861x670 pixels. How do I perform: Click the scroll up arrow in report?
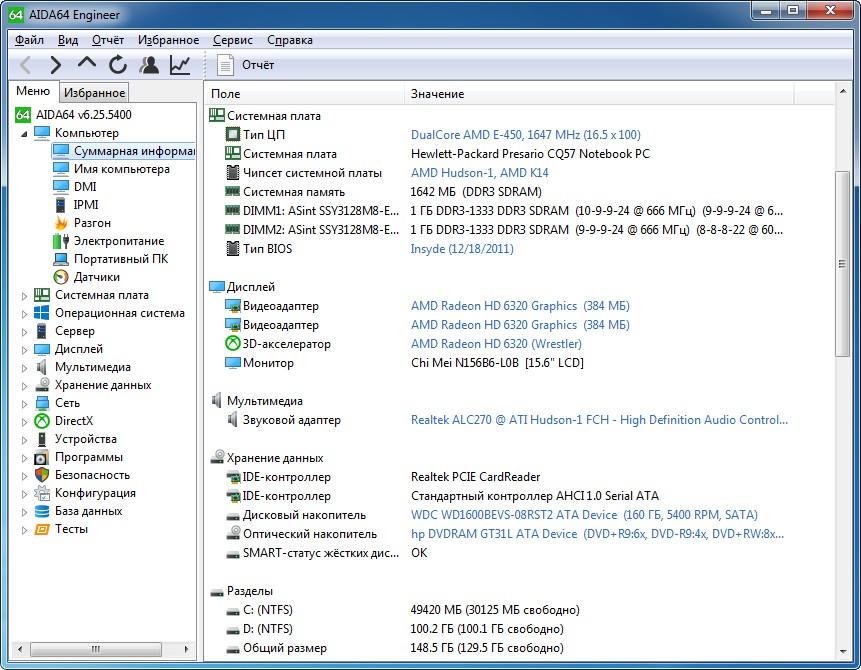(x=842, y=91)
